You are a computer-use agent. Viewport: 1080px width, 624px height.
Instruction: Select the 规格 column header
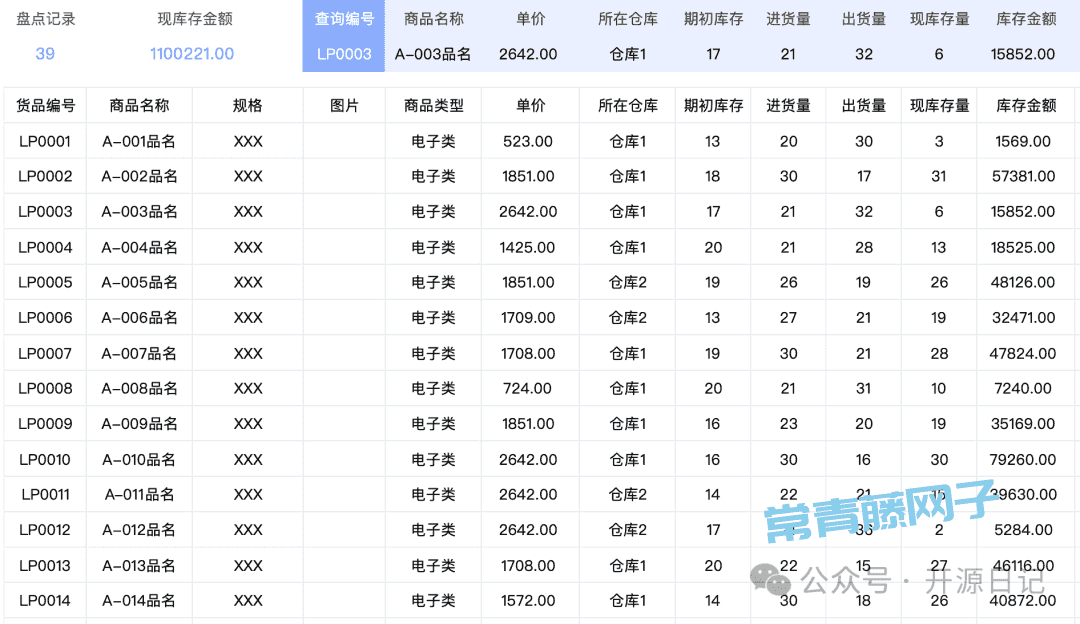[x=248, y=105]
